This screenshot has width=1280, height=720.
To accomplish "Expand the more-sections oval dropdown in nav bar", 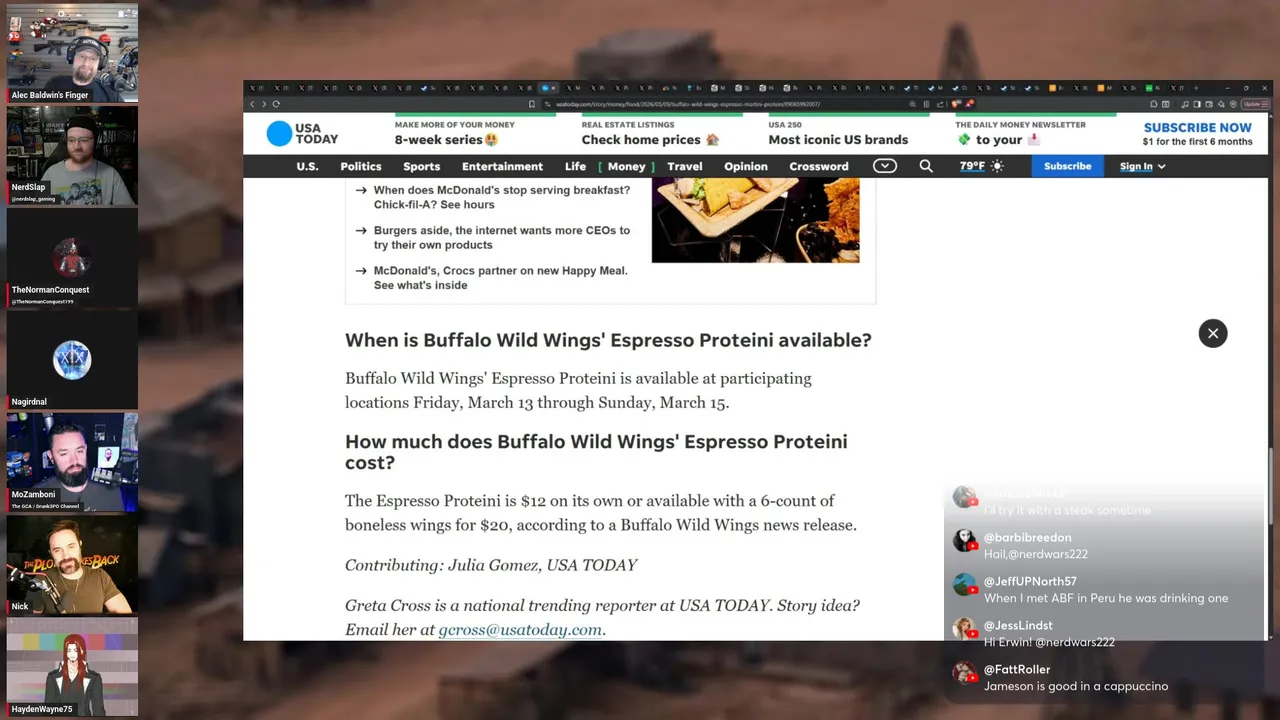I will [x=885, y=166].
